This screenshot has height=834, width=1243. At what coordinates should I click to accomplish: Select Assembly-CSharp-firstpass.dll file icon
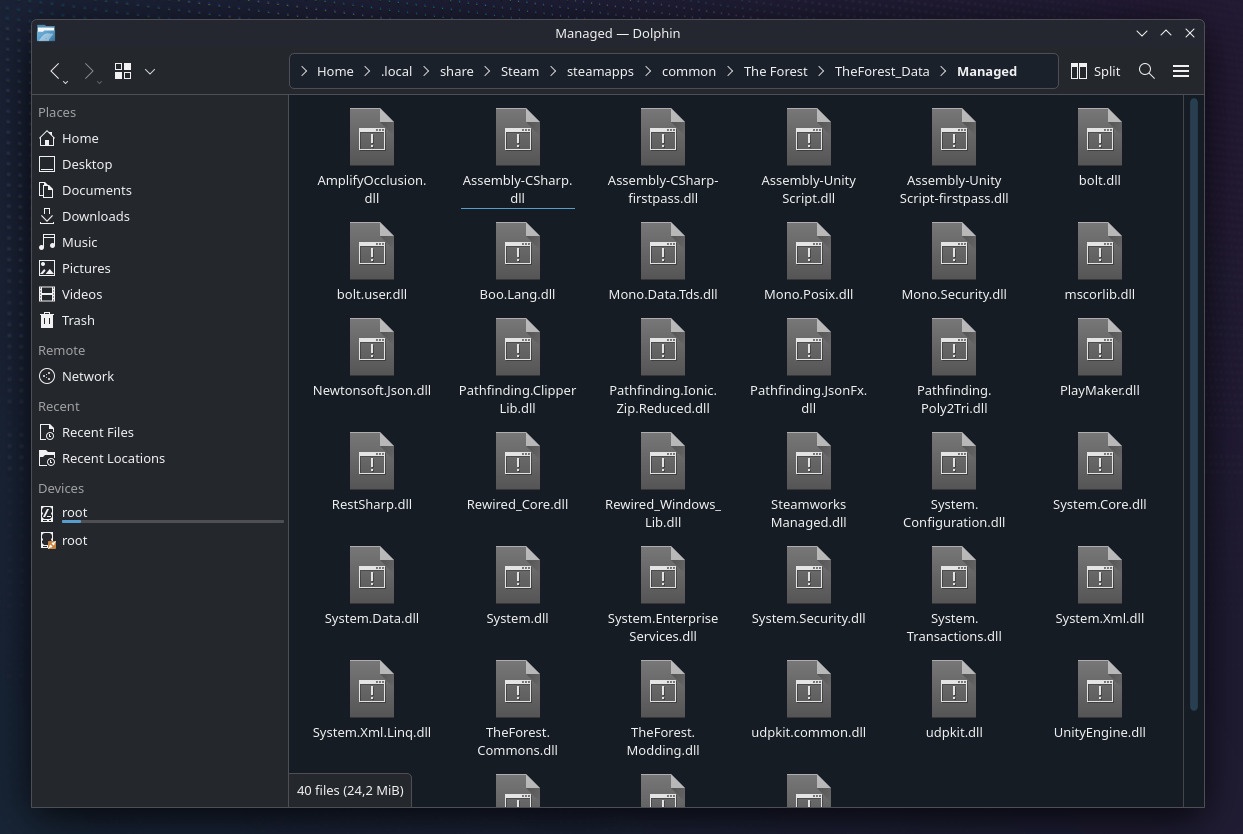pos(663,137)
